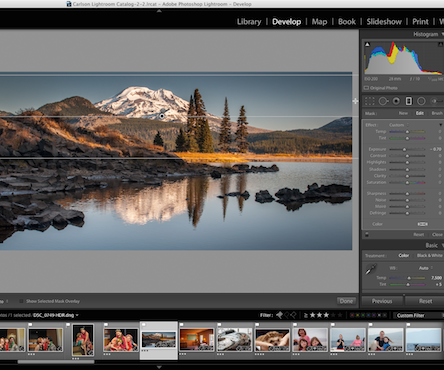Image resolution: width=444 pixels, height=370 pixels.
Task: Open the WB Auto preset dropdown
Action: 426,268
